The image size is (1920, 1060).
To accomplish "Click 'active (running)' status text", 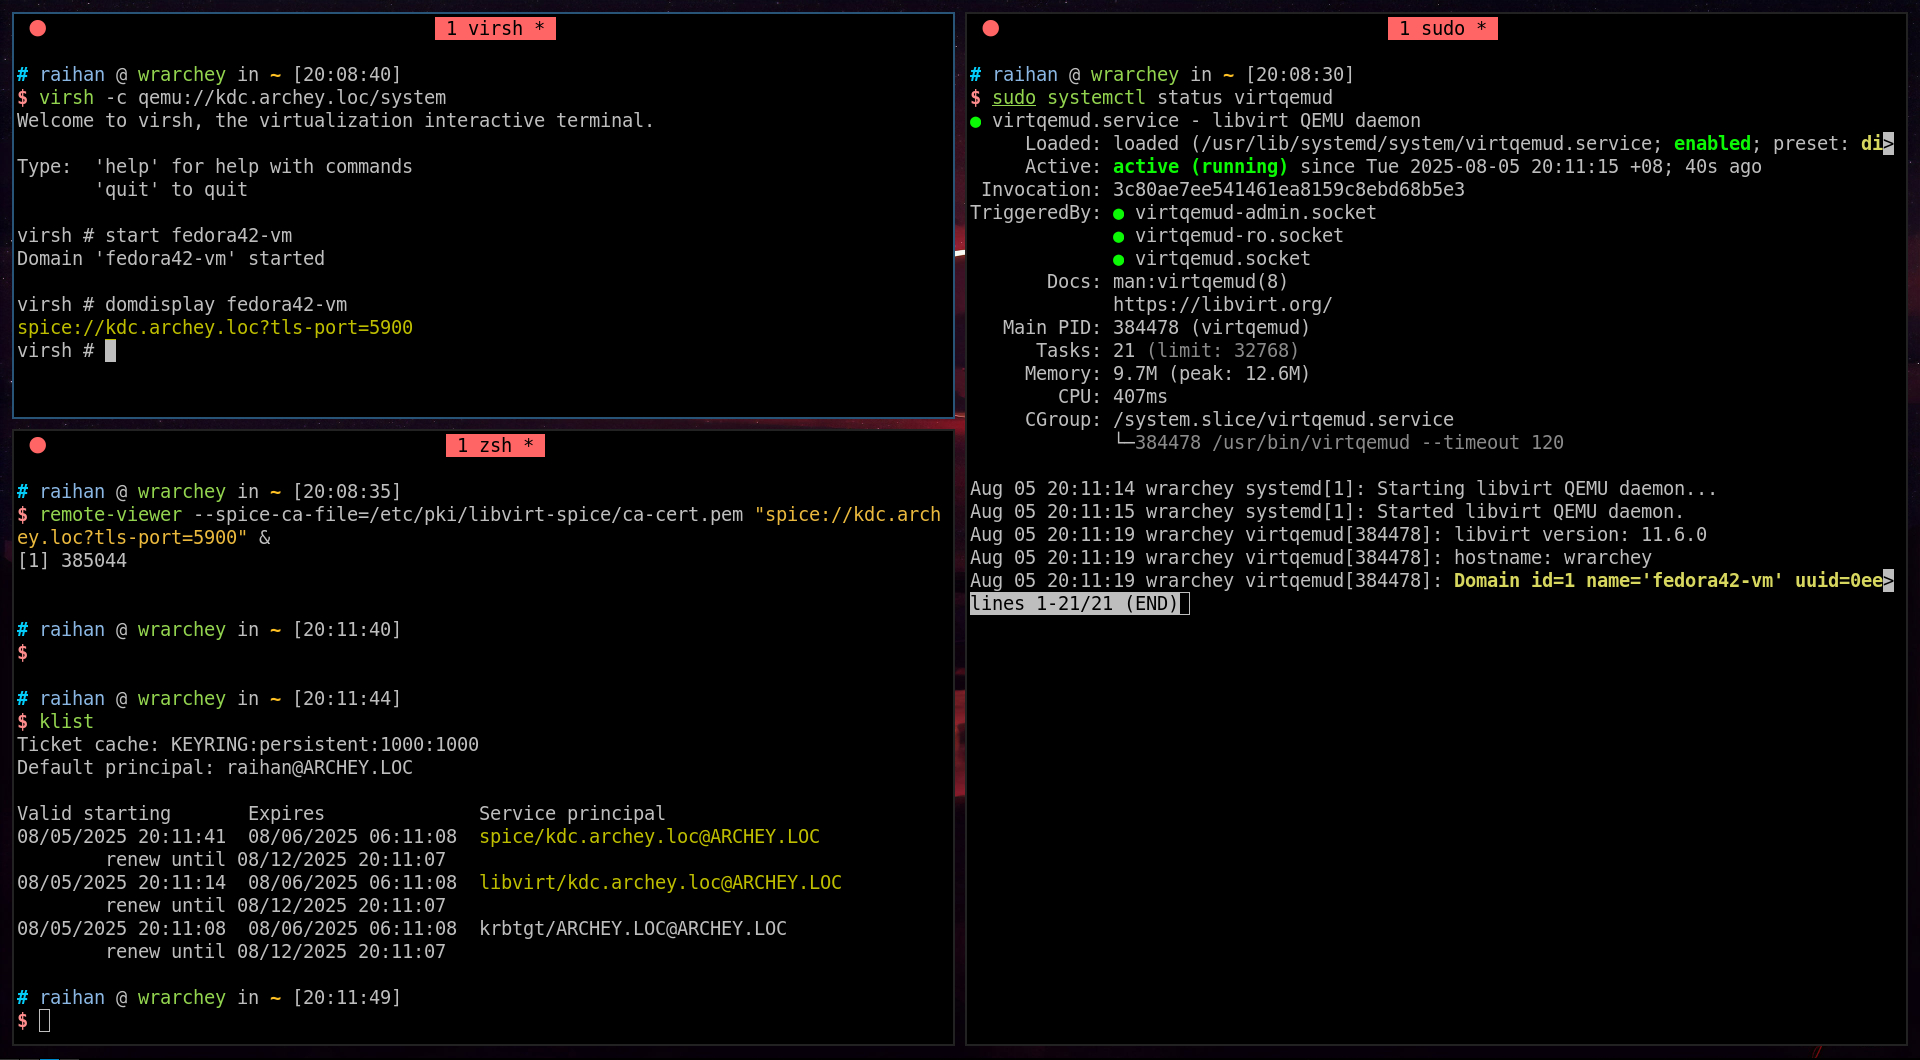I will 1200,167.
